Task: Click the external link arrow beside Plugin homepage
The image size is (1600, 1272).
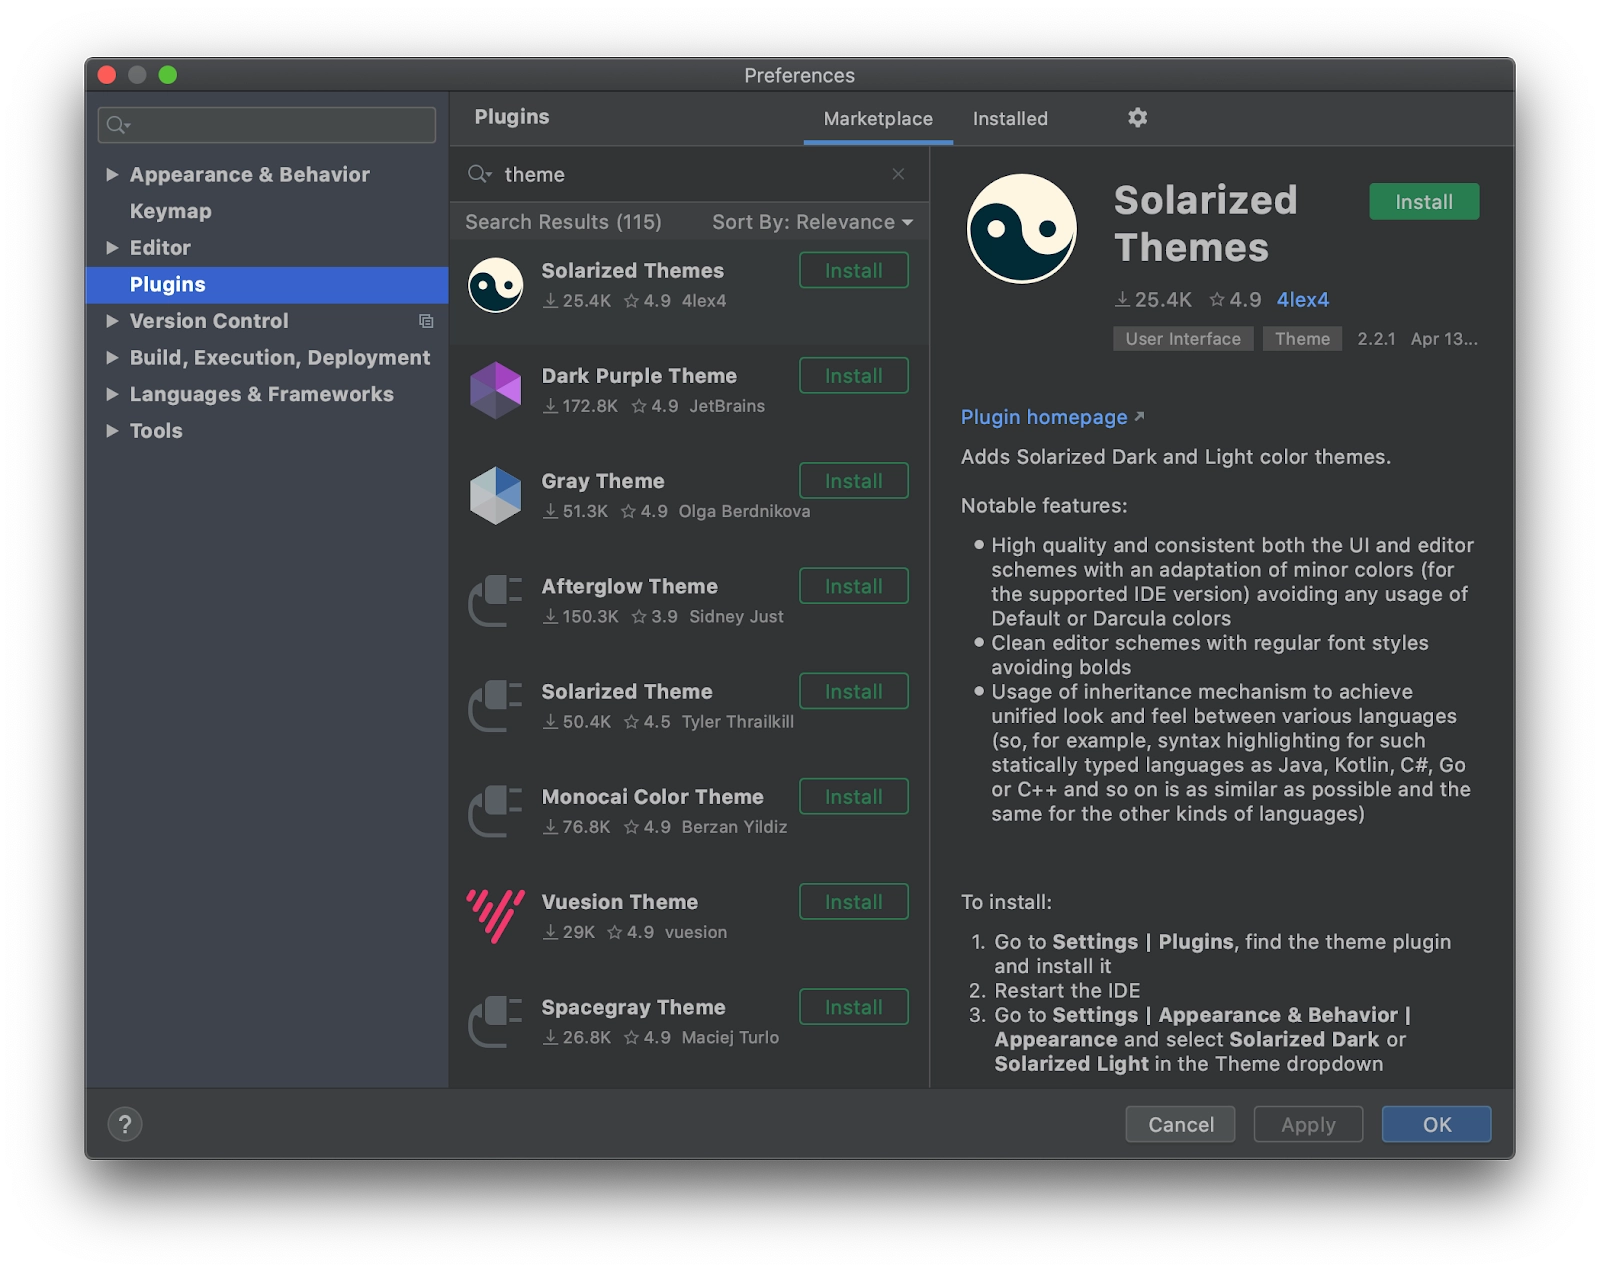Action: pyautogui.click(x=1139, y=416)
